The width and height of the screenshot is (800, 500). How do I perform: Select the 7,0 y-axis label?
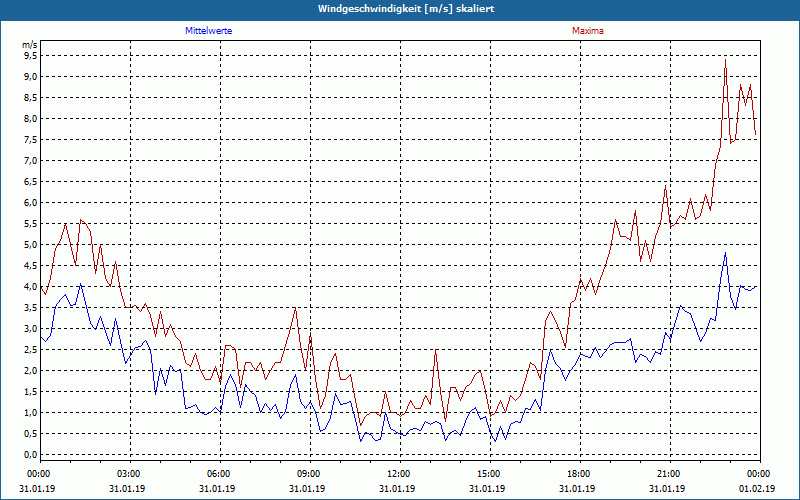pyautogui.click(x=30, y=161)
